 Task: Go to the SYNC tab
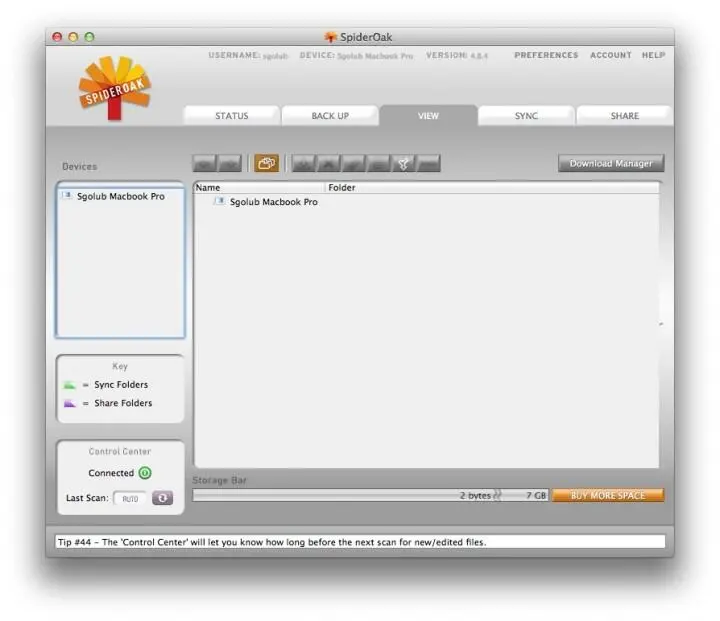point(526,116)
